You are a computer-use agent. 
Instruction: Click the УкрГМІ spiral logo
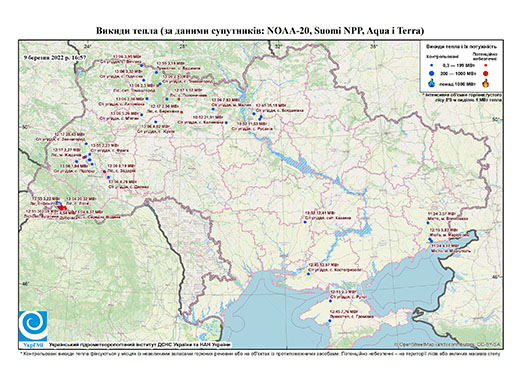coord(33,326)
